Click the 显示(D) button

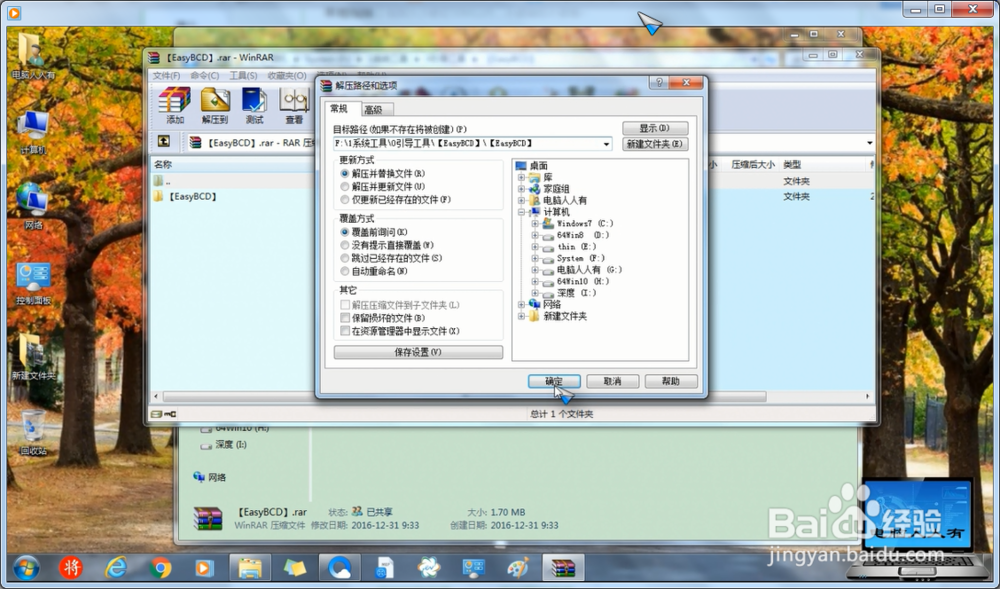coord(655,127)
